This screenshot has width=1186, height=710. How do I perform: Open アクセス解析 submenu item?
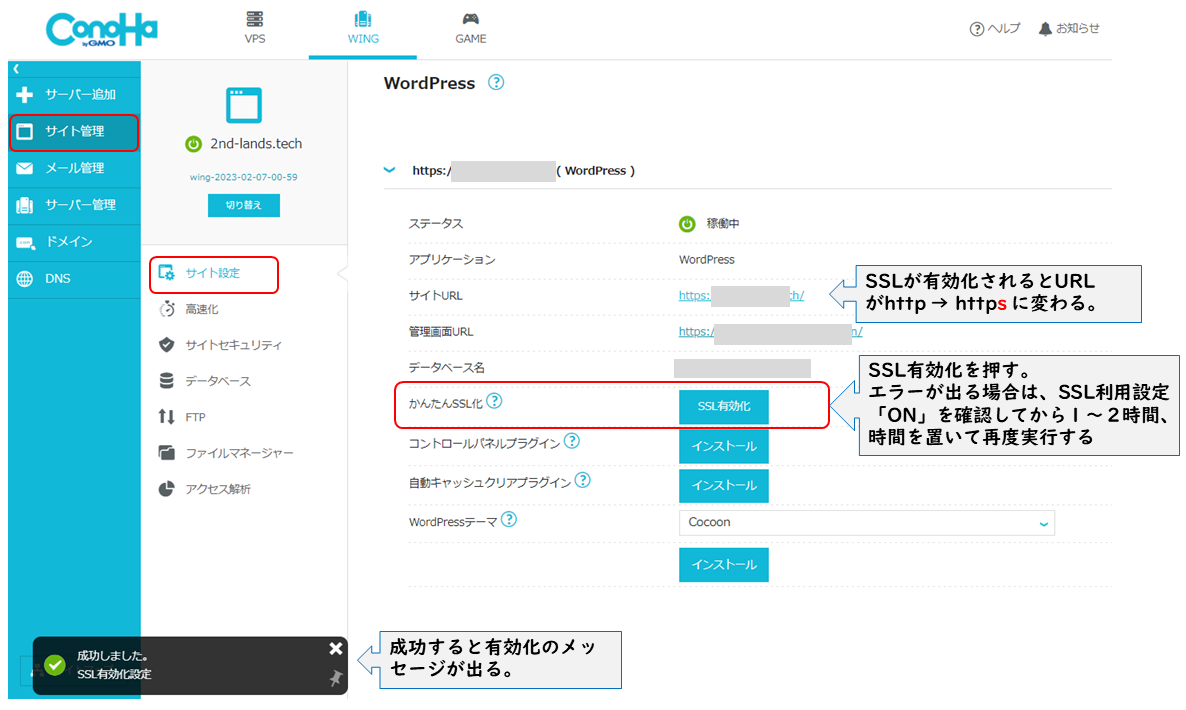[204, 489]
